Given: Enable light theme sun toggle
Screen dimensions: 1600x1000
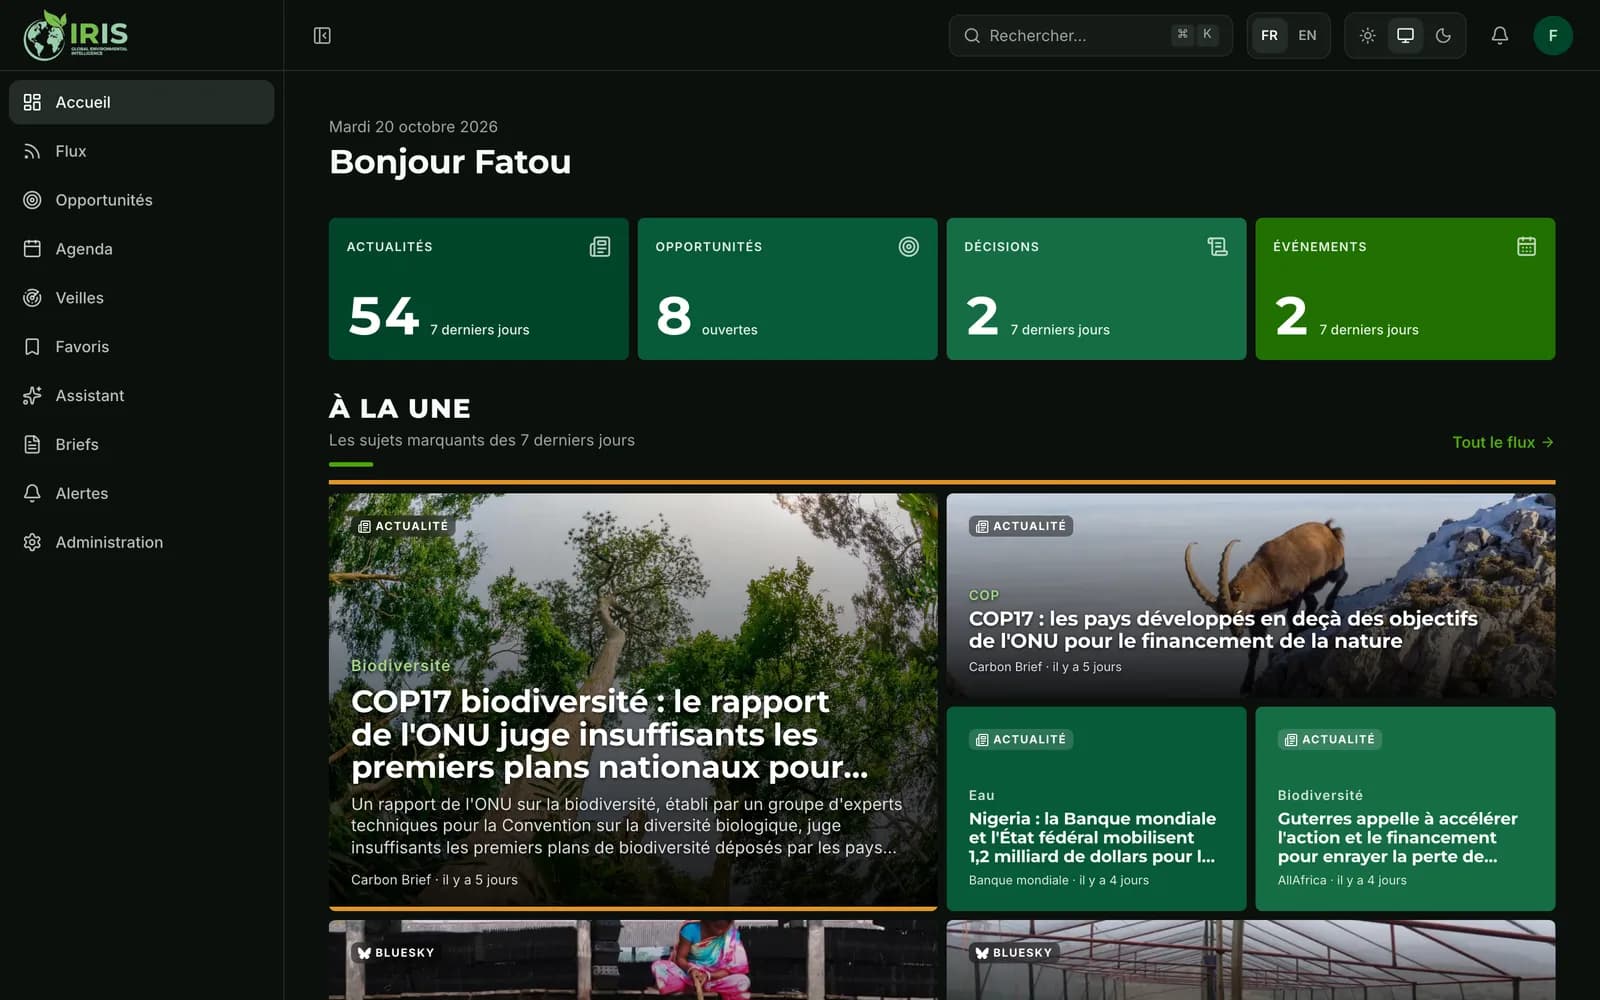Looking at the screenshot, I should click(1367, 36).
